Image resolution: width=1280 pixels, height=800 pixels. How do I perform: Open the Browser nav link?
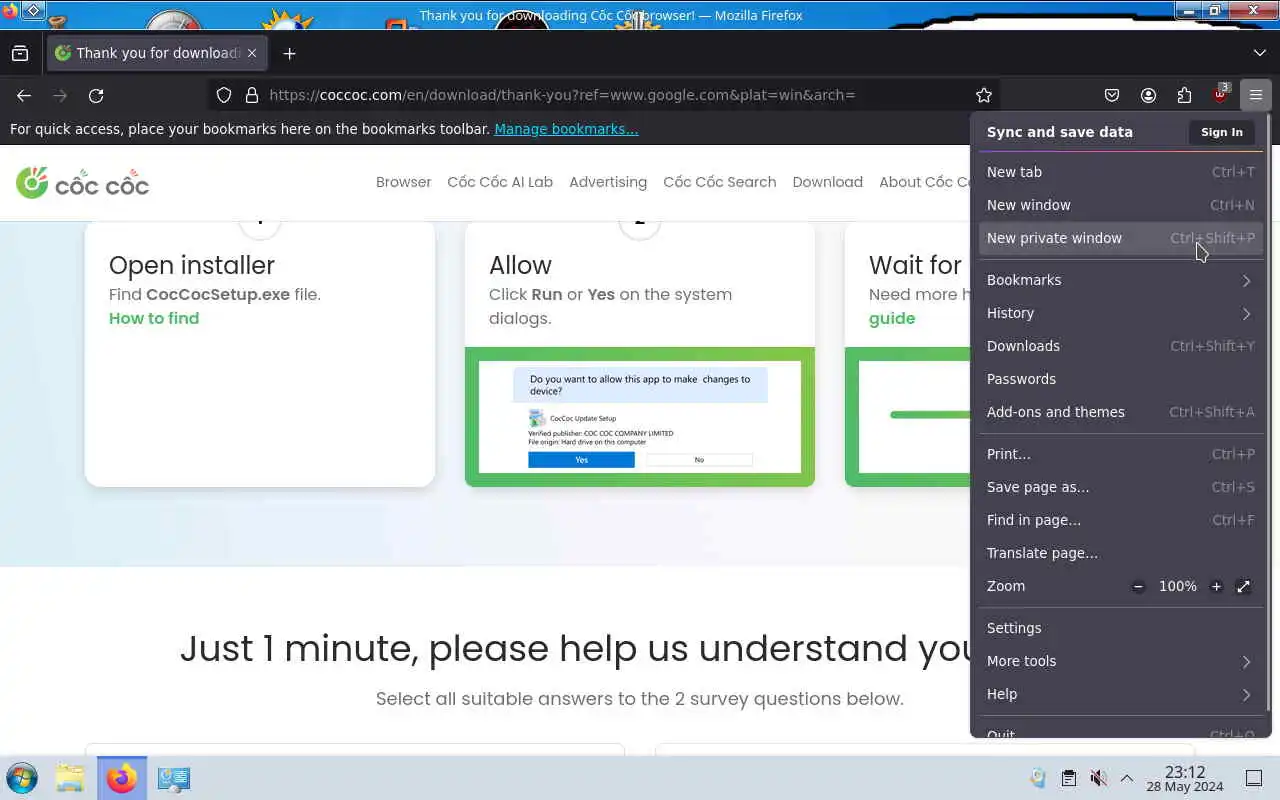coord(403,182)
